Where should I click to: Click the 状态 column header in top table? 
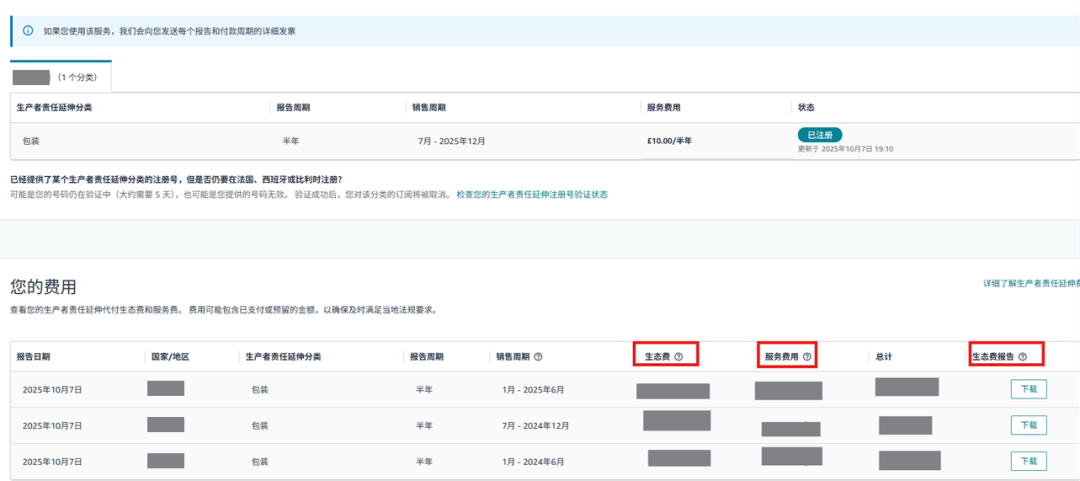tap(806, 107)
